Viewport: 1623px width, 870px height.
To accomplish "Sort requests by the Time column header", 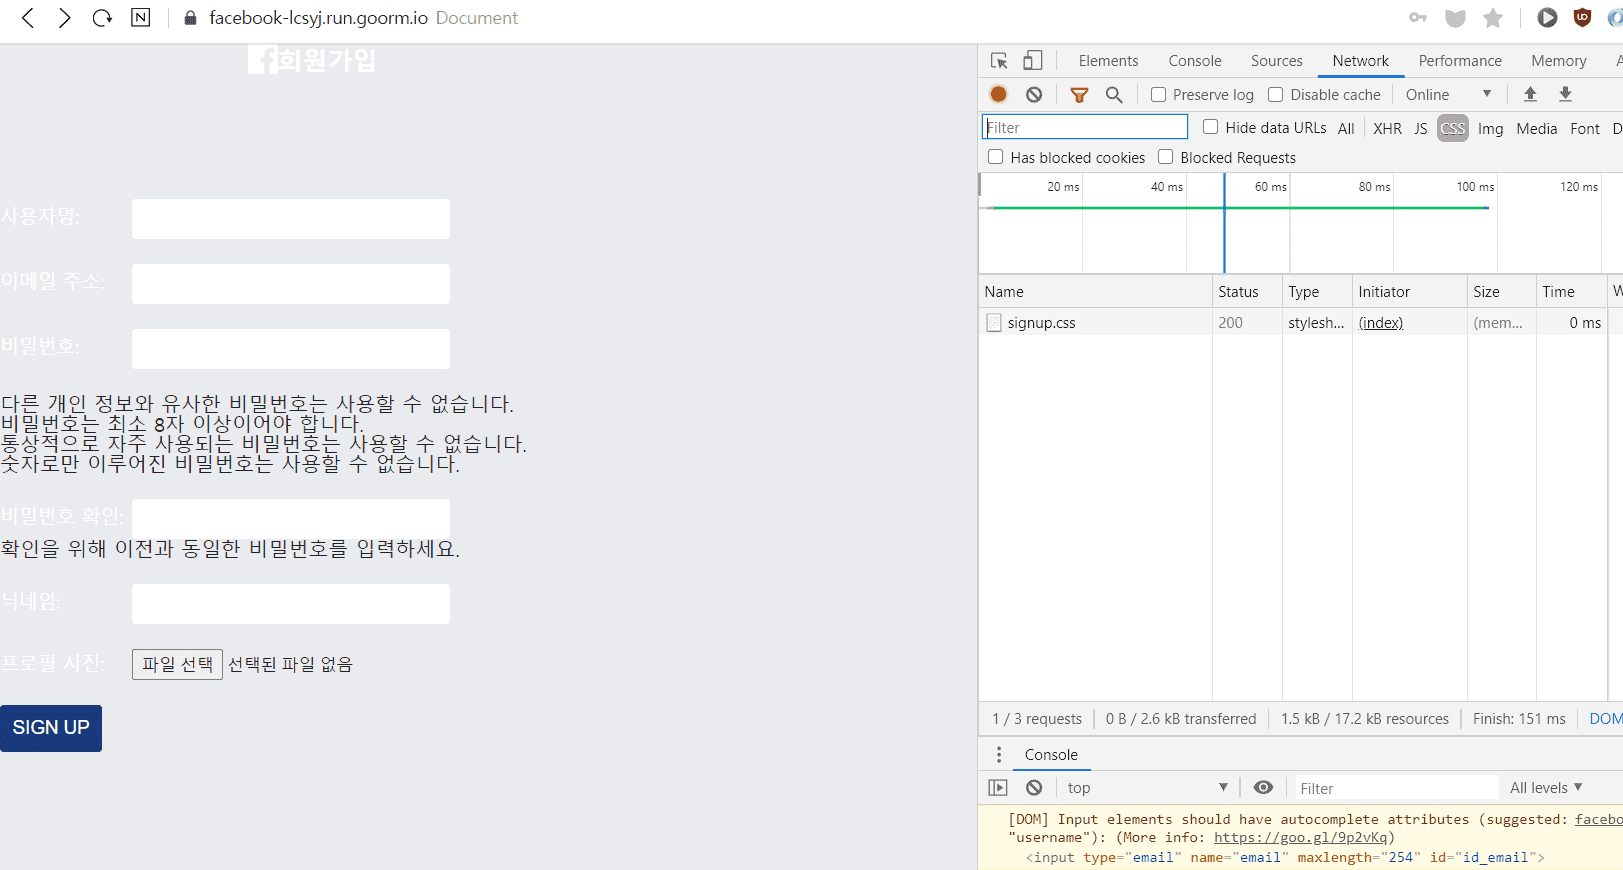I will [x=1572, y=292].
